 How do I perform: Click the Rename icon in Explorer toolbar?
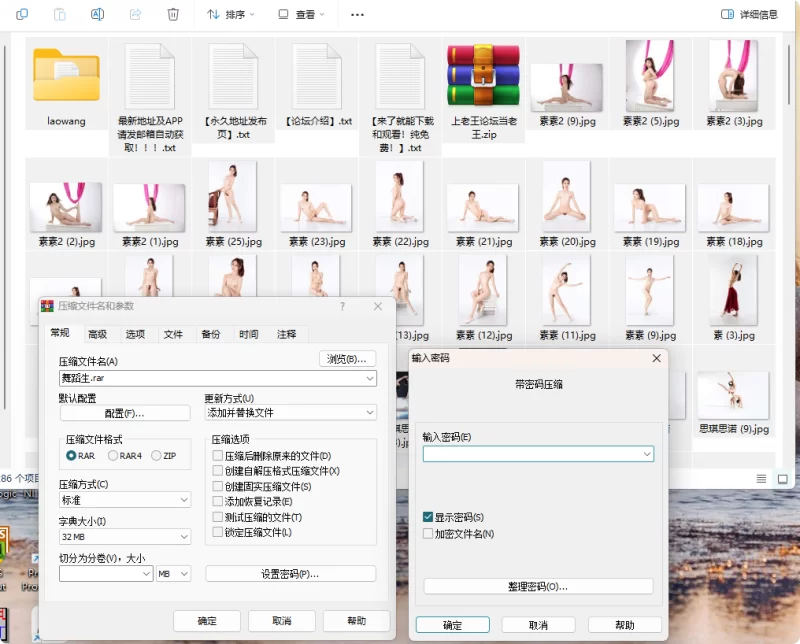point(97,15)
